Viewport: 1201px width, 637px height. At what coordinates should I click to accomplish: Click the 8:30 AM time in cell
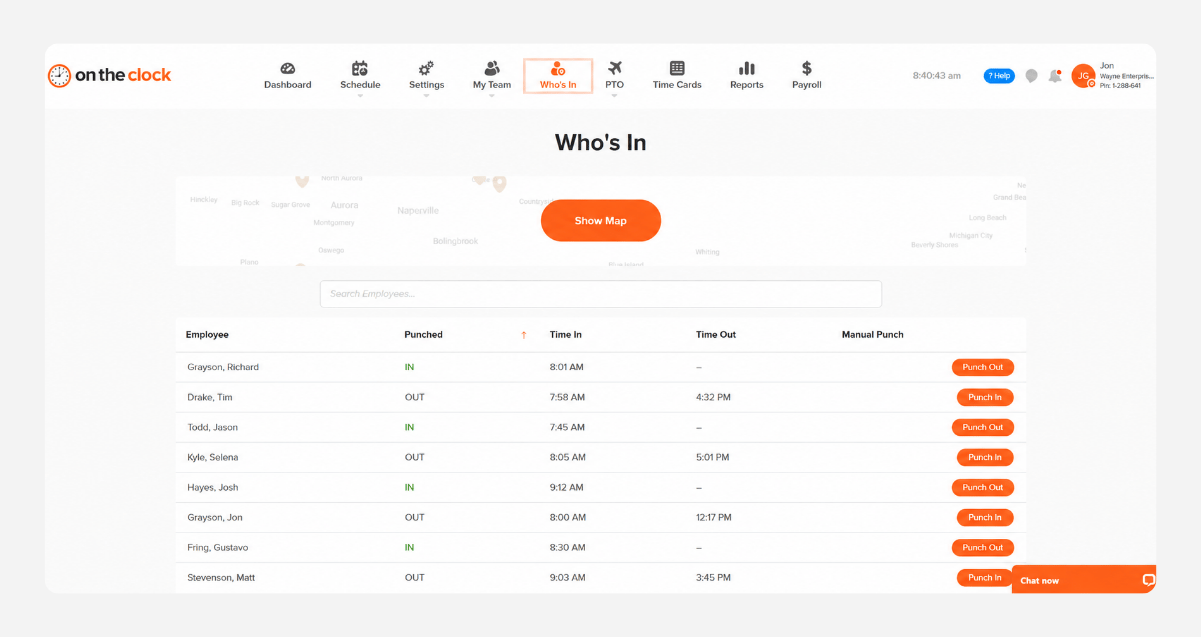click(x=567, y=547)
